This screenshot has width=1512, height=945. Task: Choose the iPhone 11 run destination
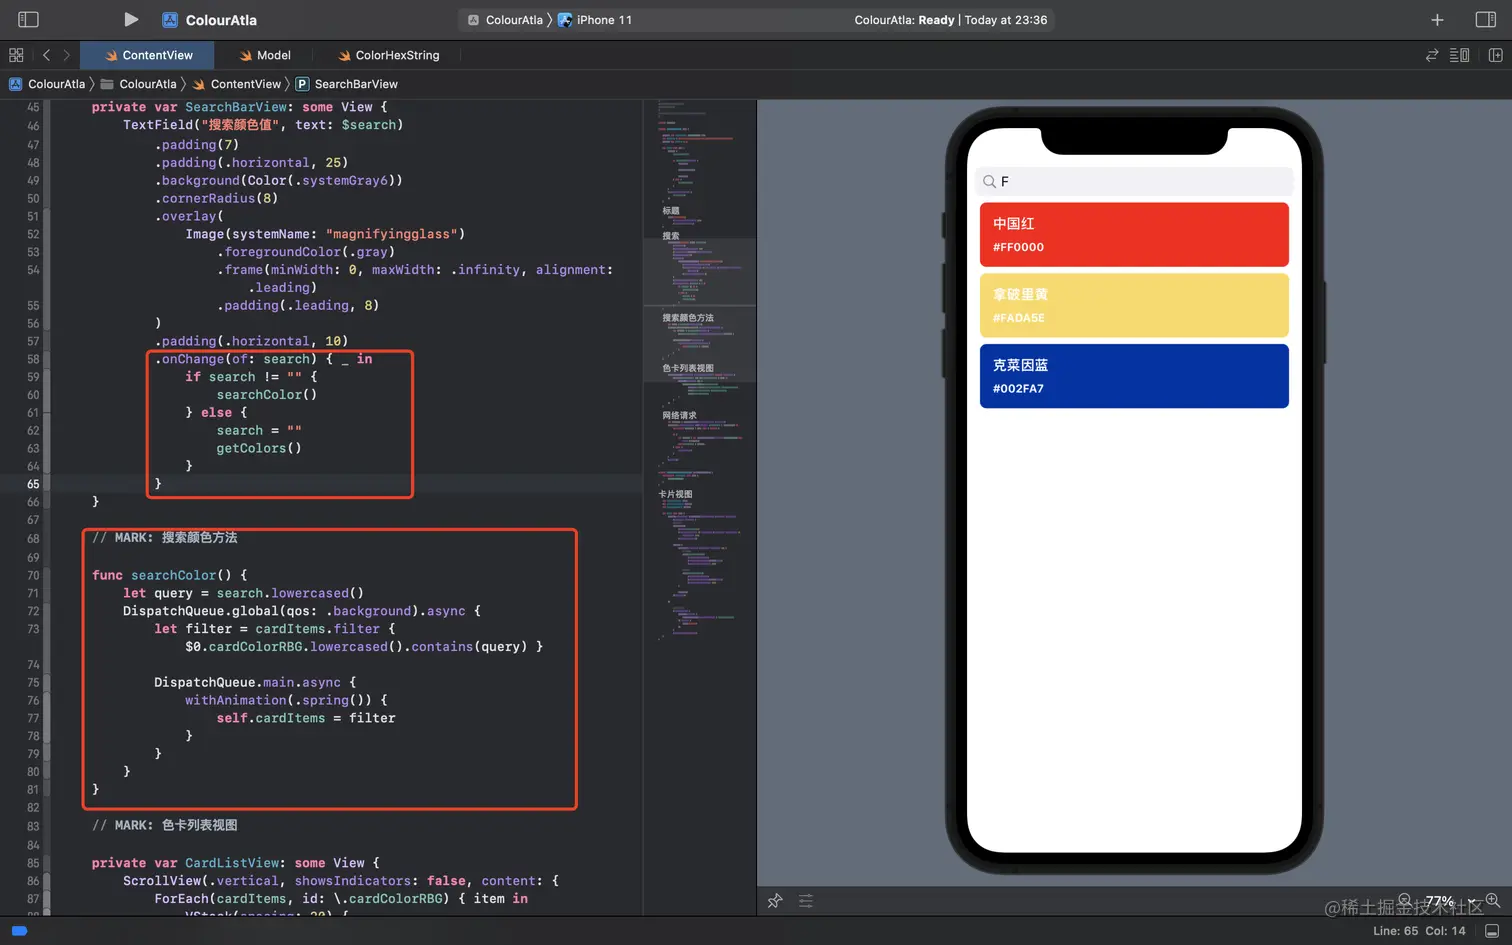tap(595, 20)
